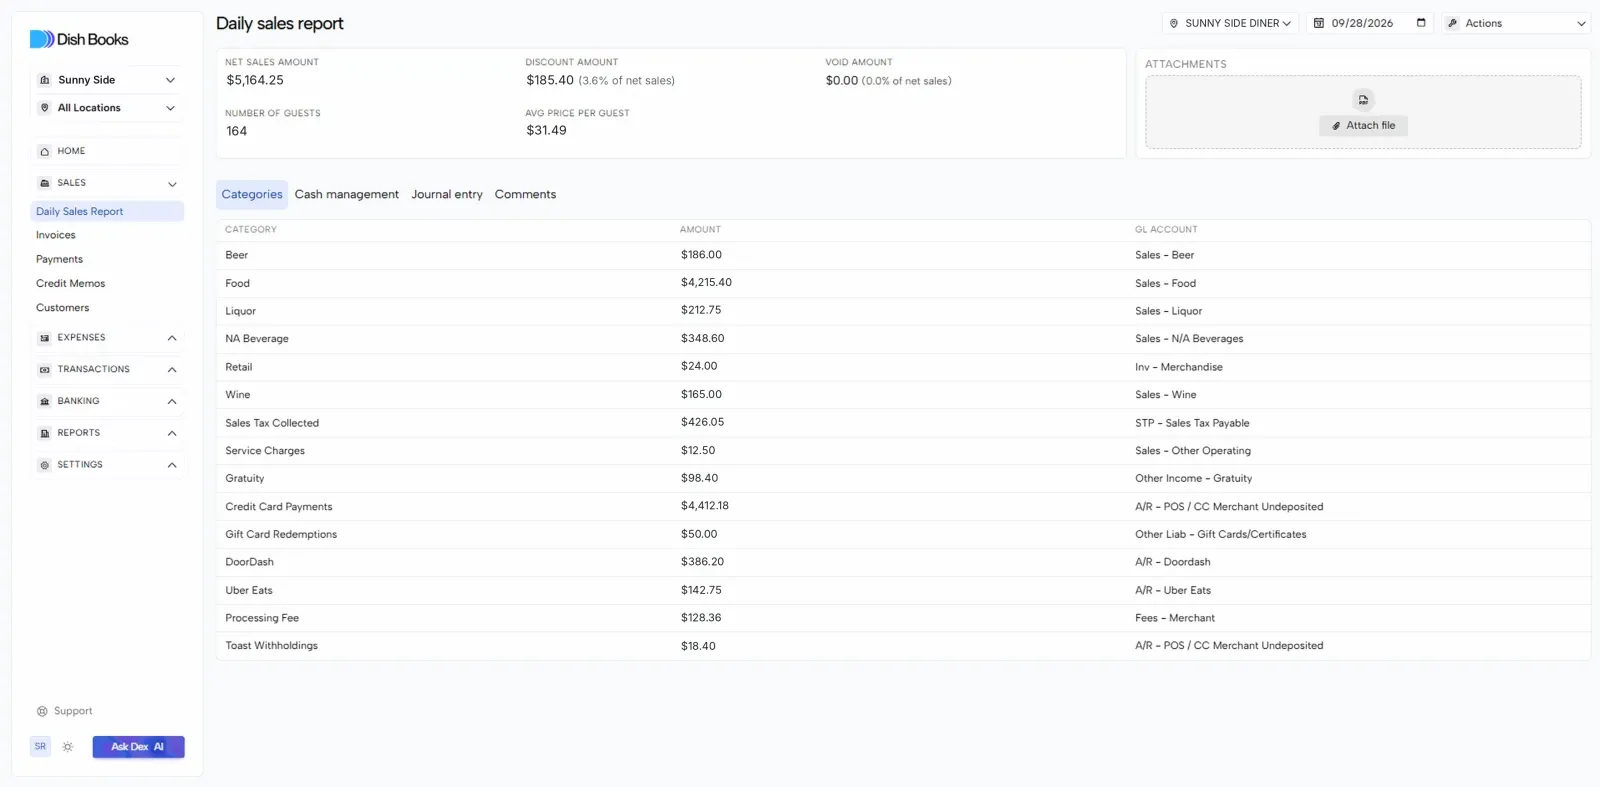Select the Beer category row
1600x787 pixels.
click(x=903, y=256)
